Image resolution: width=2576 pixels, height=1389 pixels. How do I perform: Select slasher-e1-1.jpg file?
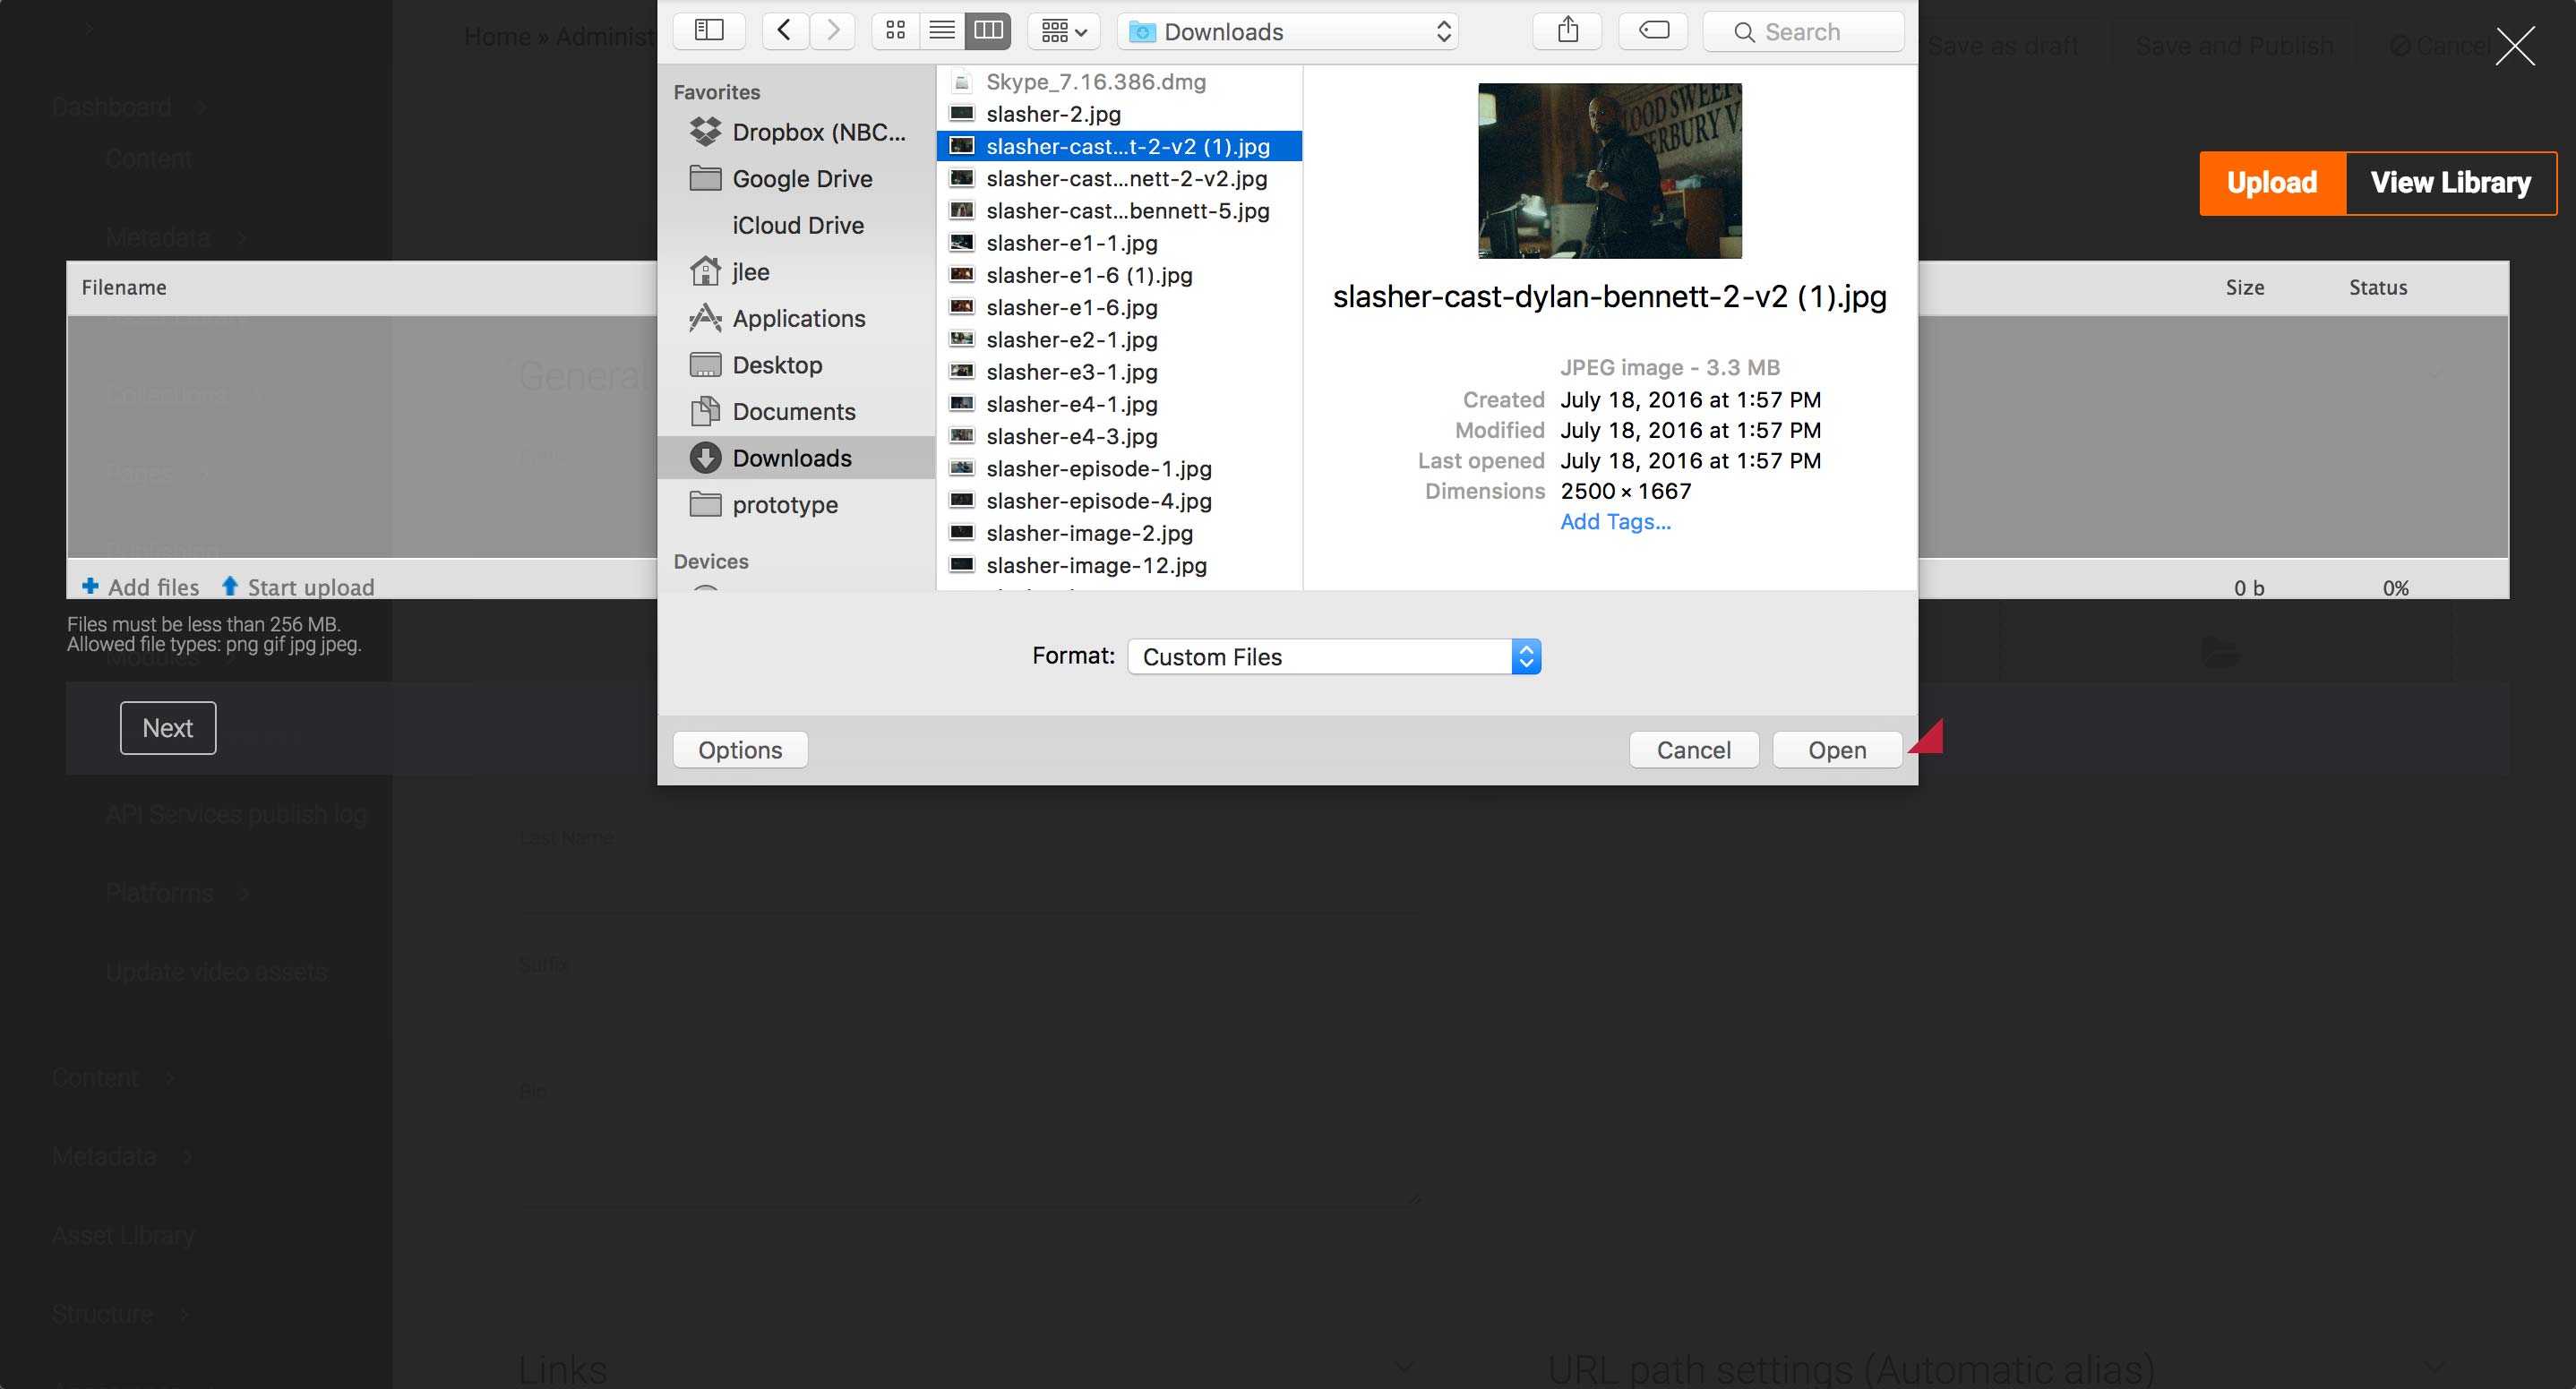pyautogui.click(x=1071, y=243)
